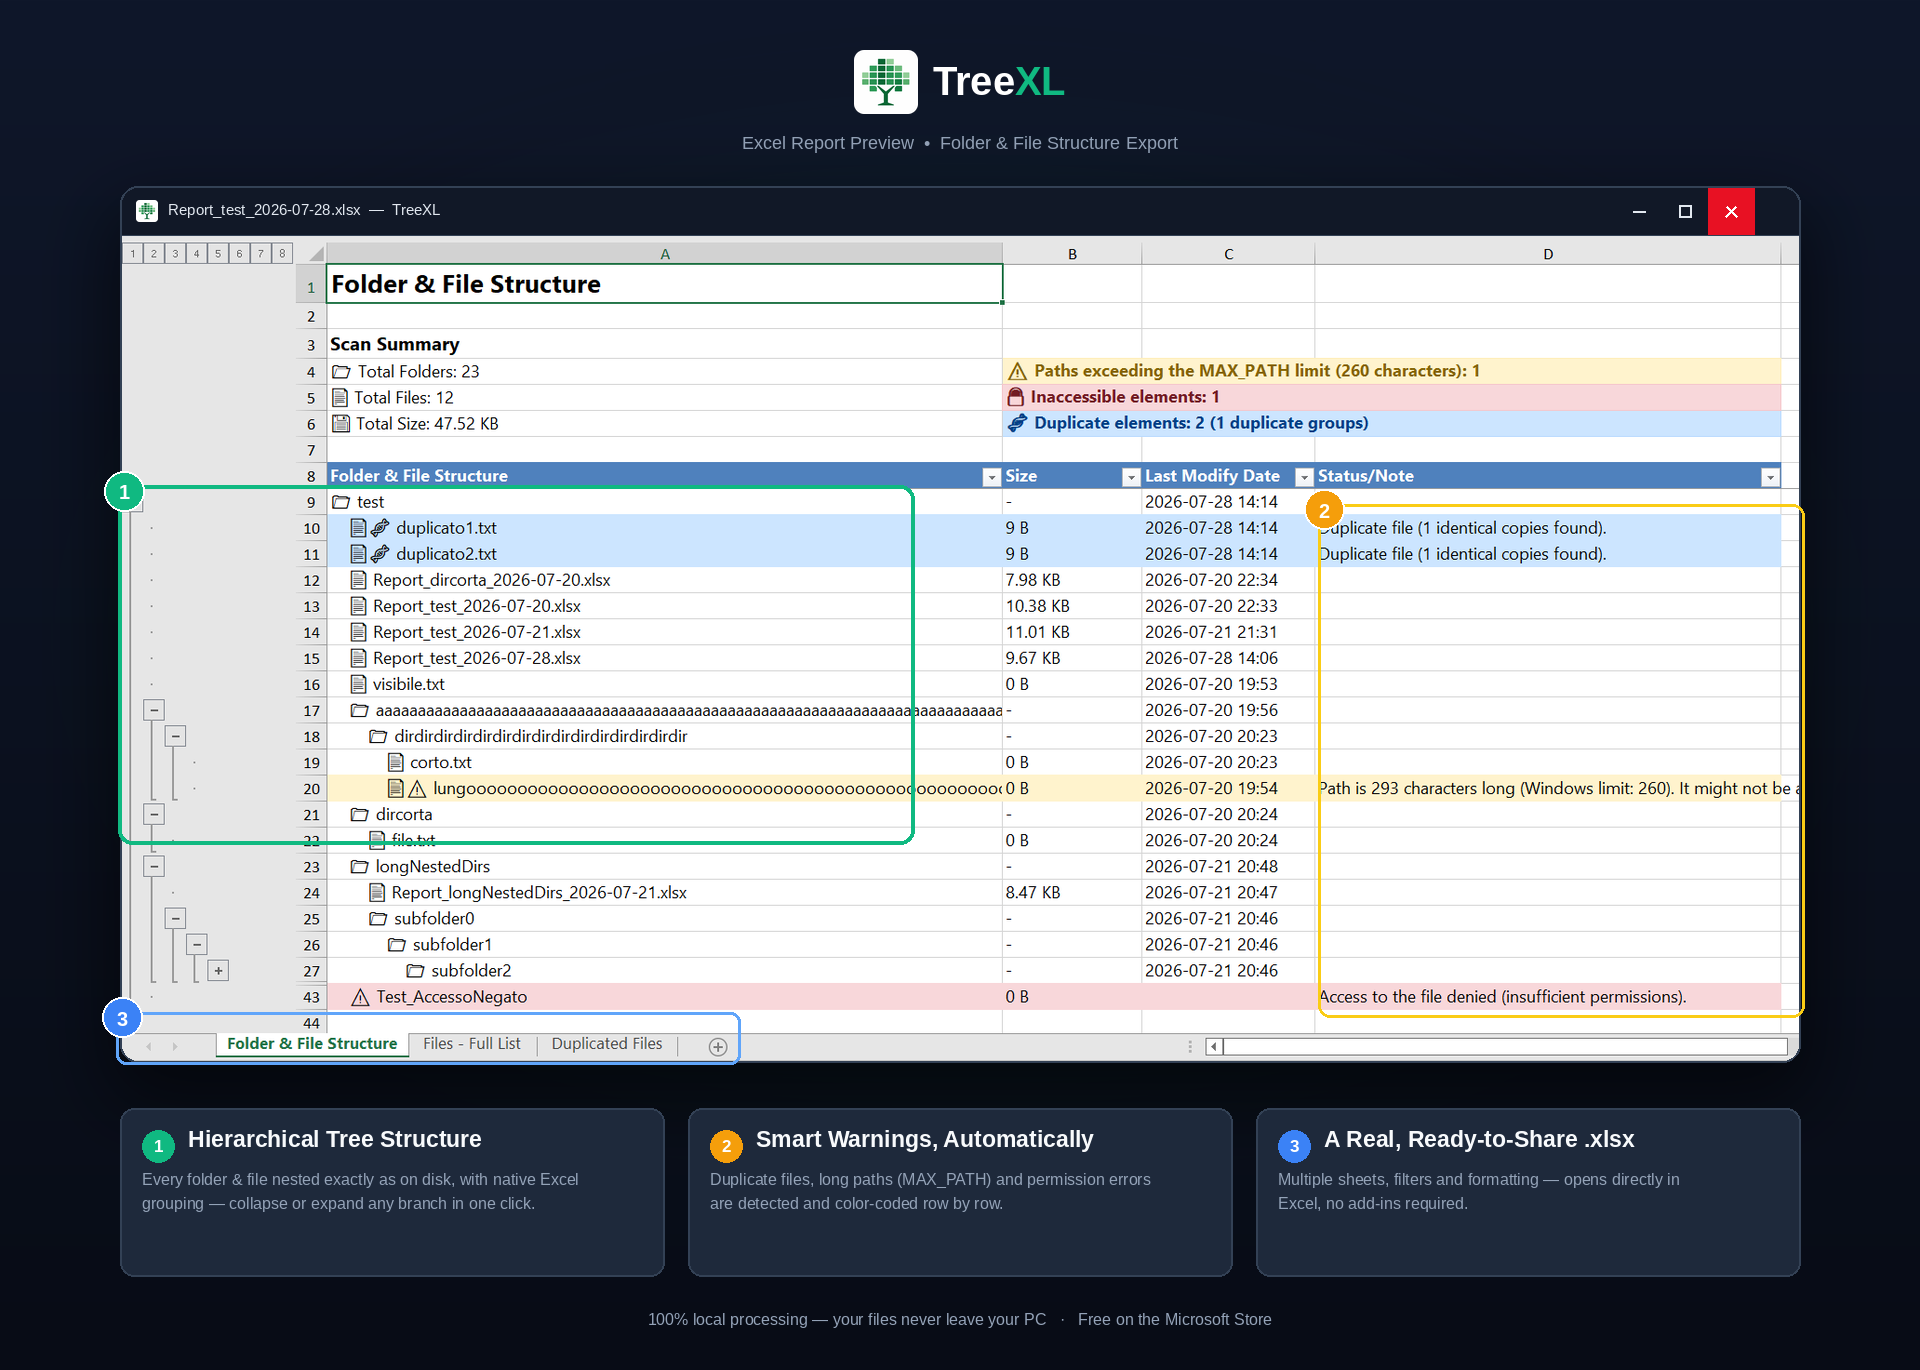Select the Scan Summary cell
Viewport: 1920px width, 1370px height.
pyautogui.click(x=665, y=345)
